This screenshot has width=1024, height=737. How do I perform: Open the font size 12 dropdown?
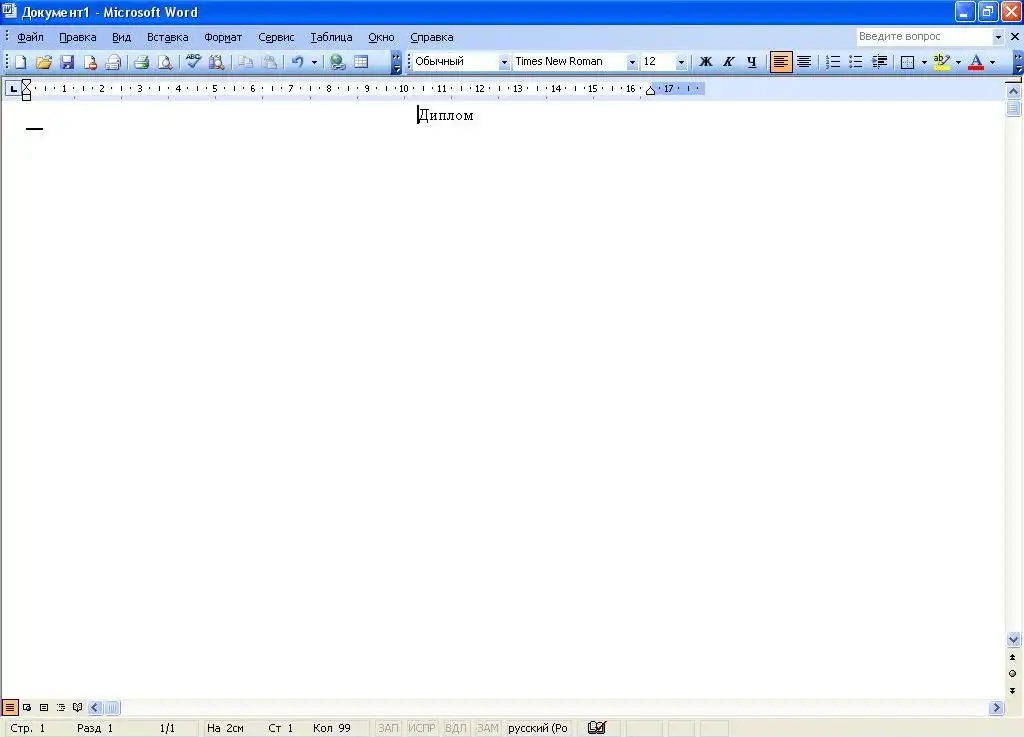click(681, 62)
